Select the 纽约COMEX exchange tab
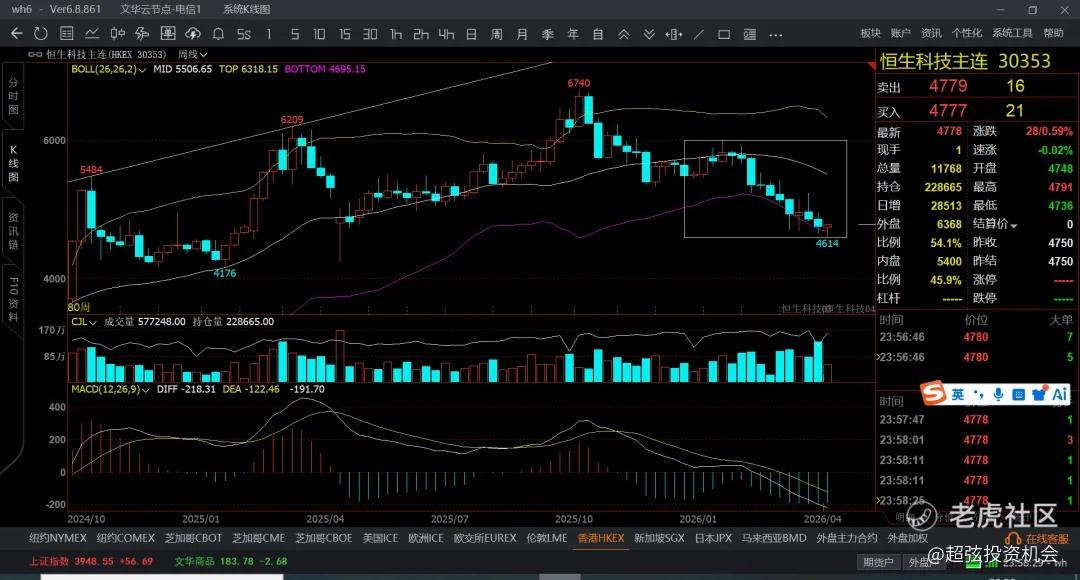1080x580 pixels. (125, 538)
